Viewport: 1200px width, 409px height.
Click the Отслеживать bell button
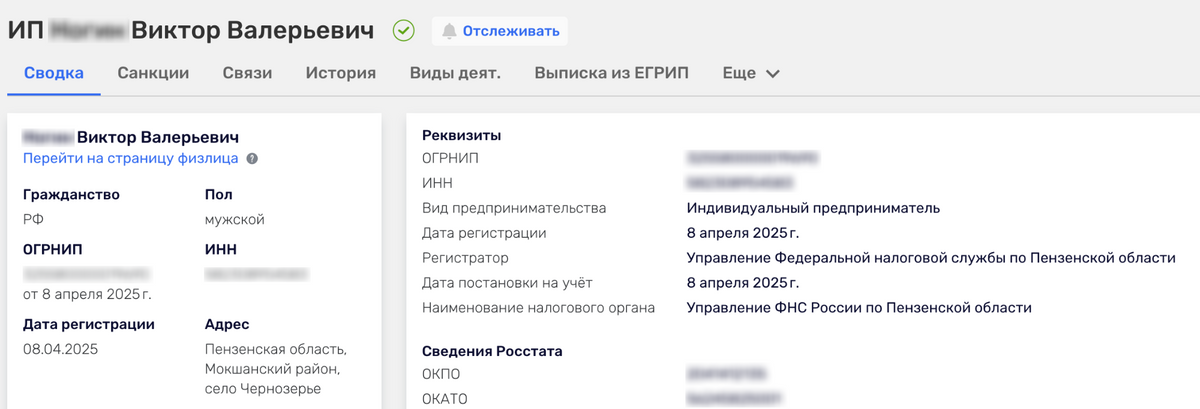tap(499, 31)
